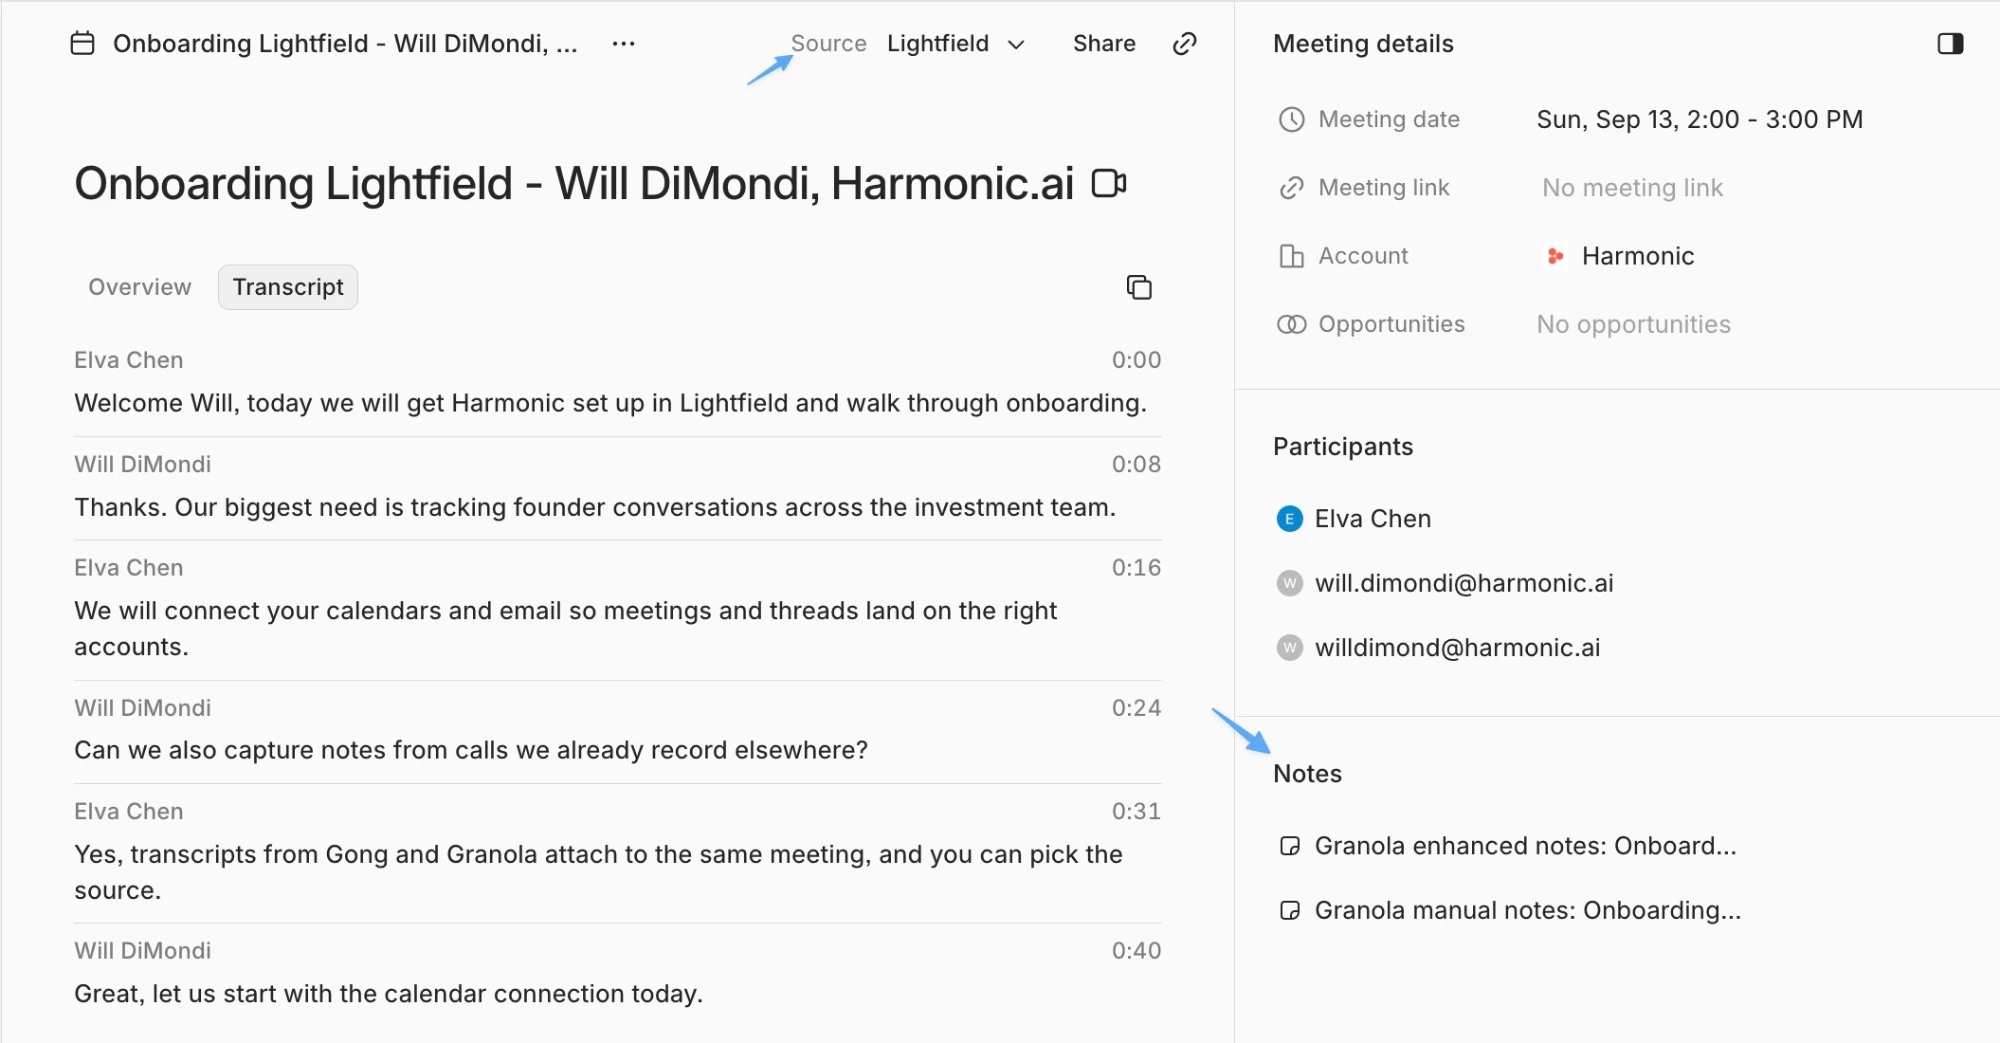Copy transcript using the copy icon
Image resolution: width=2000 pixels, height=1043 pixels.
(1139, 287)
